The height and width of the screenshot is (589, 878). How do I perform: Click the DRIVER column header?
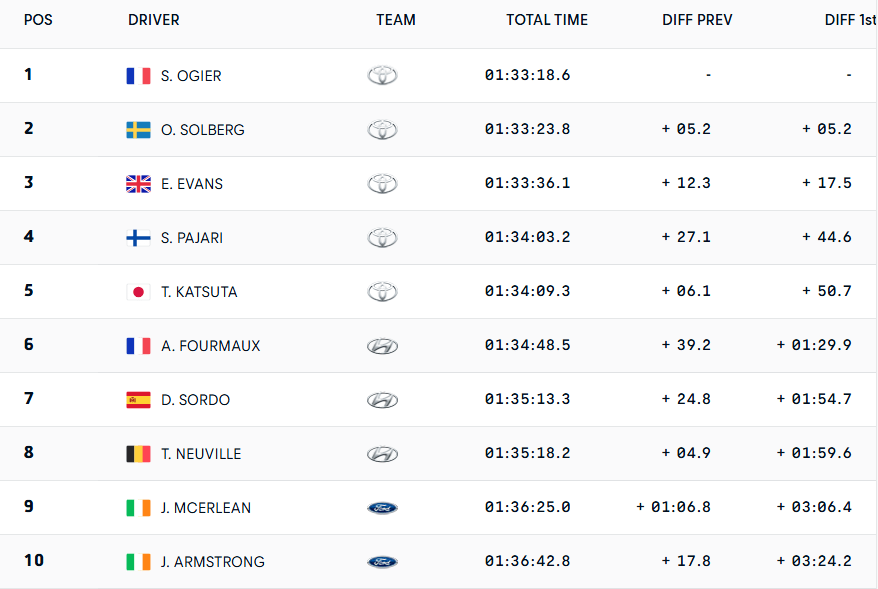click(x=154, y=20)
